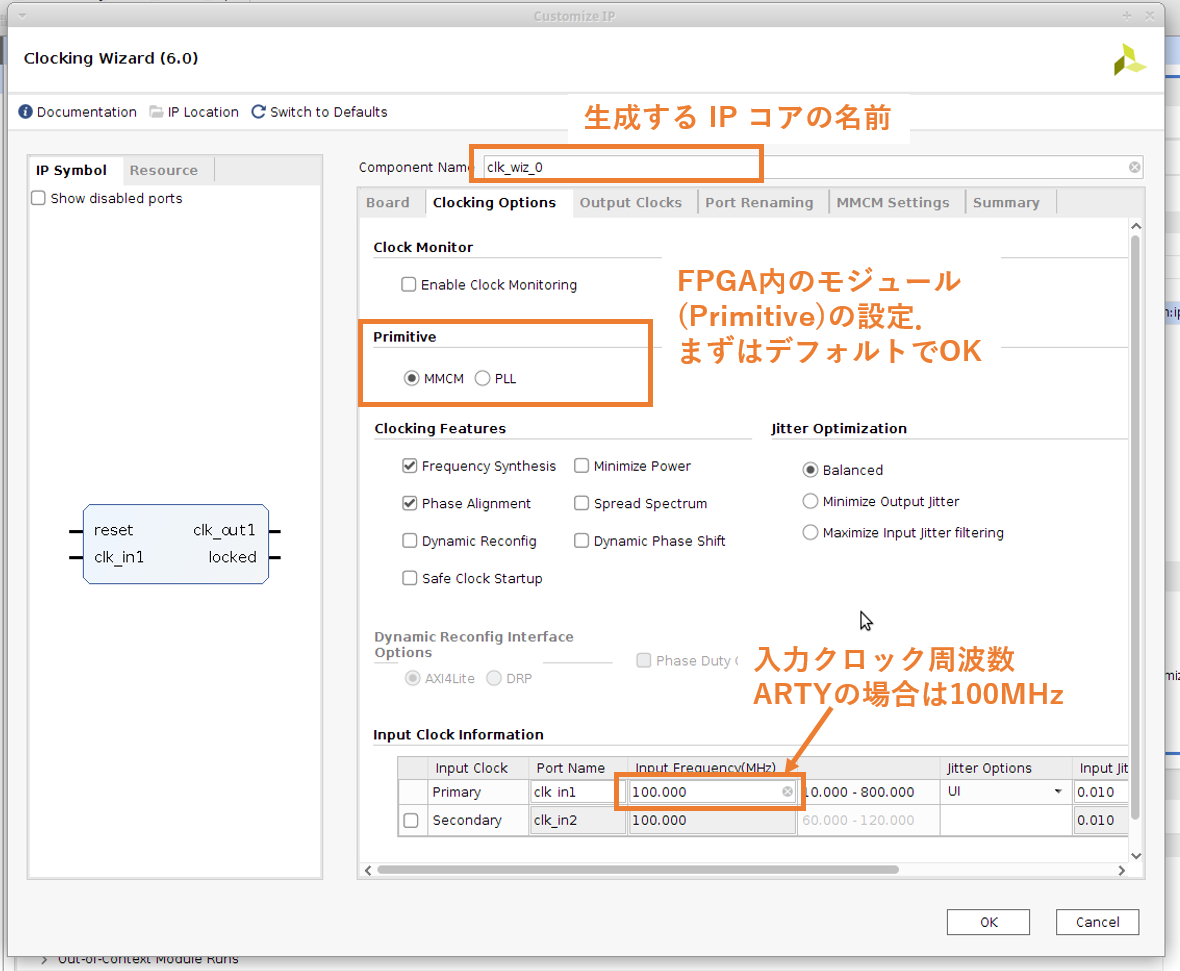
Task: Open the Jitter Options UI dropdown
Action: tap(1057, 792)
